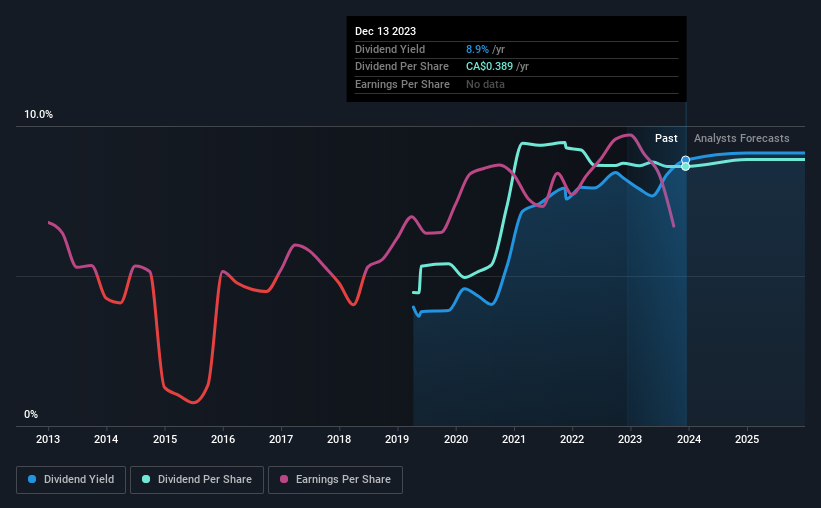Click the teal data point marker at Dec 2023
Screen dimensions: 821x508
click(x=685, y=167)
